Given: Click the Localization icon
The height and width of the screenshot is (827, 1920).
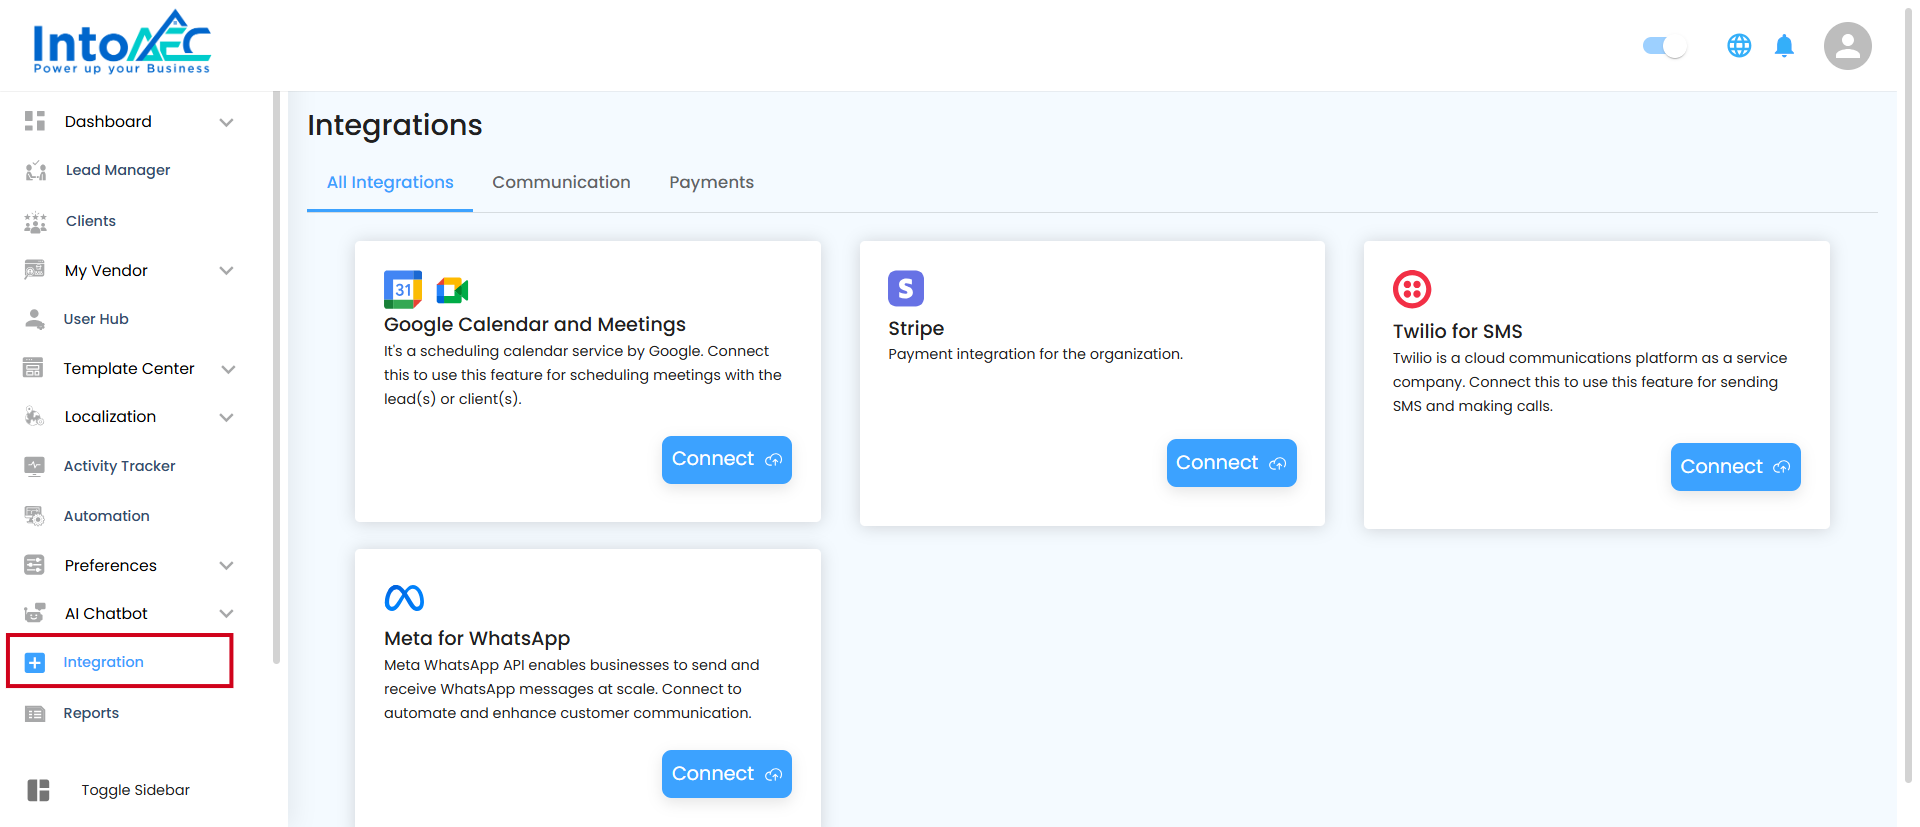Looking at the screenshot, I should tap(35, 416).
